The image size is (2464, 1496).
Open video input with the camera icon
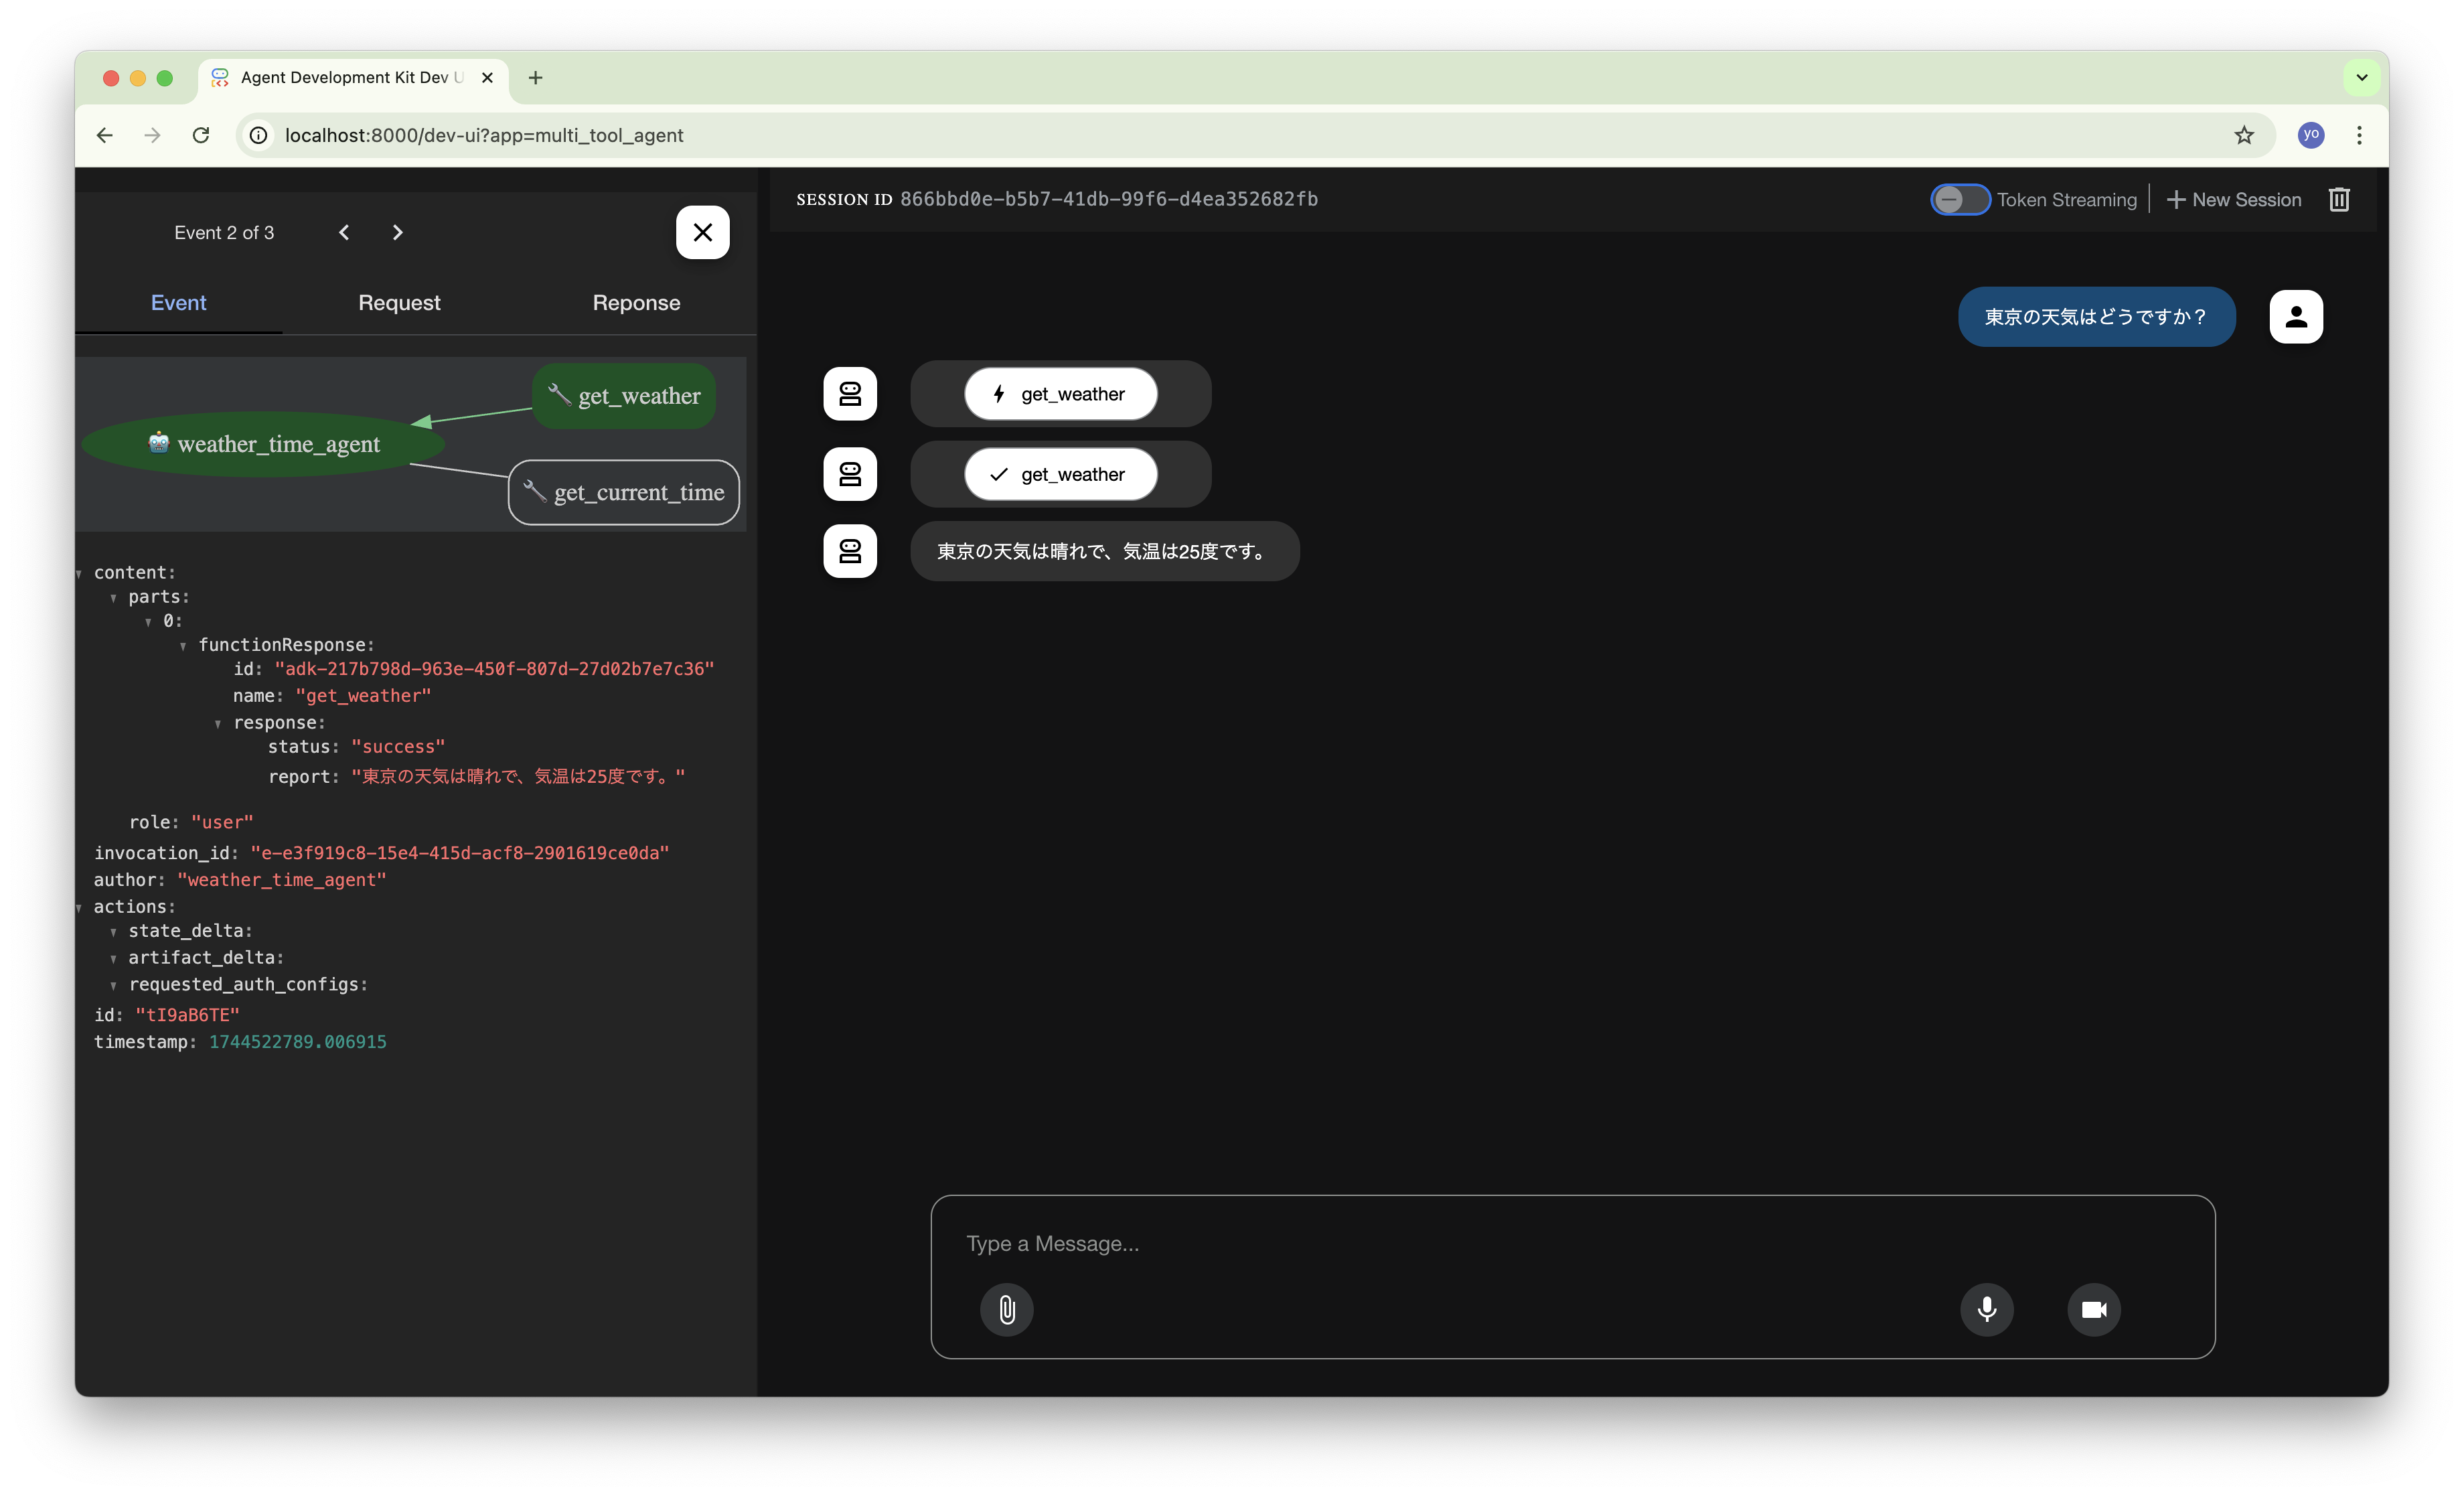(x=2094, y=1310)
